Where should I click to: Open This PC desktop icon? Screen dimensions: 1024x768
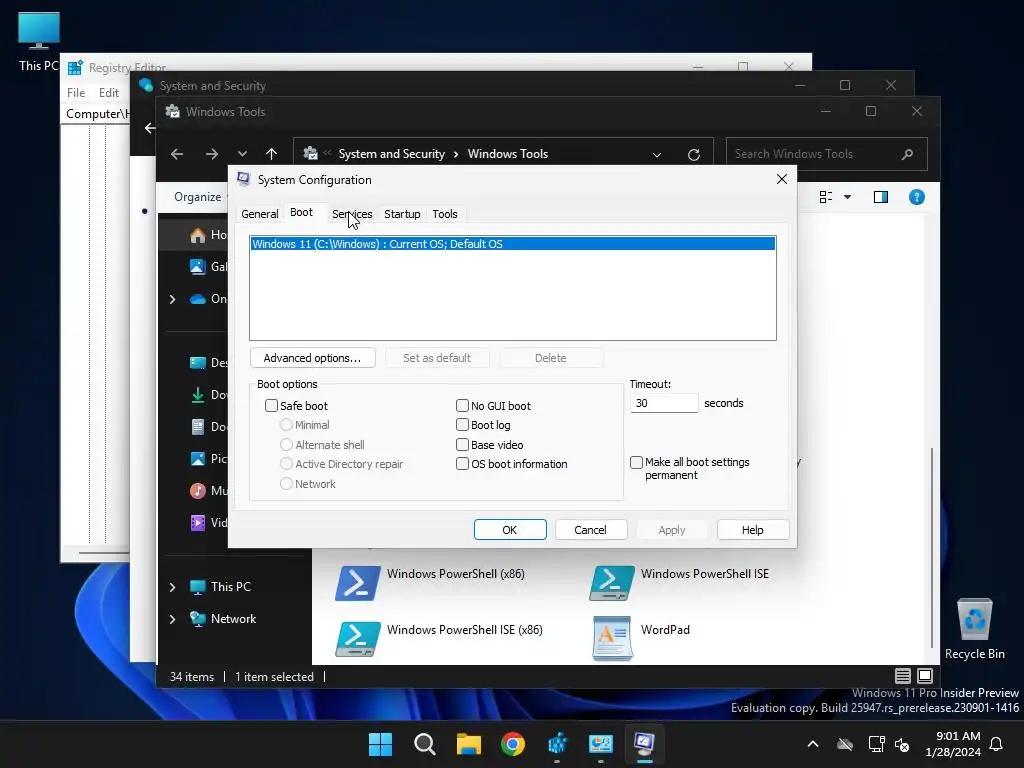coord(39,41)
